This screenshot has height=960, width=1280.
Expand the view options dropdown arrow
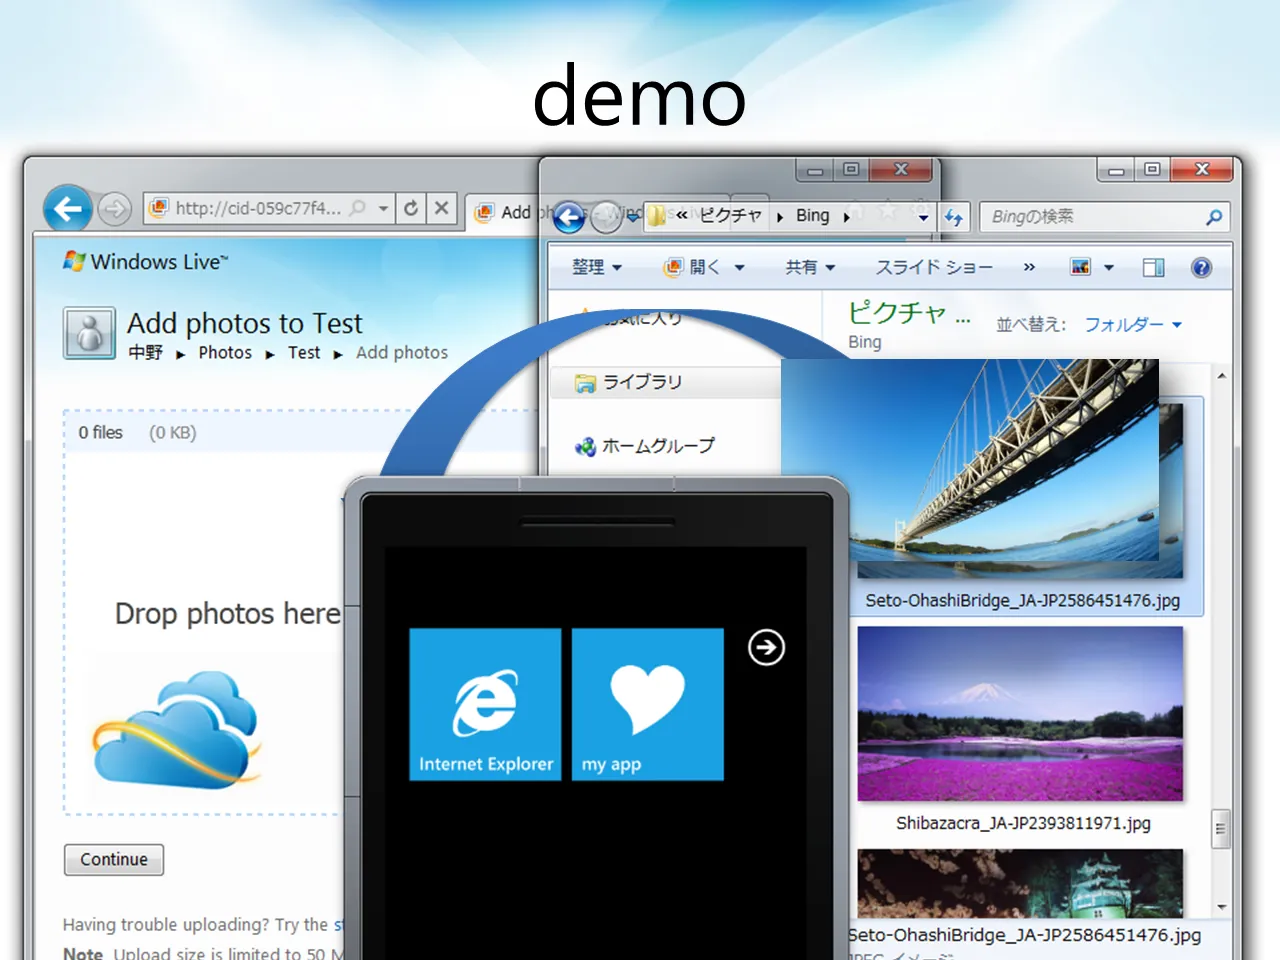pyautogui.click(x=1108, y=268)
